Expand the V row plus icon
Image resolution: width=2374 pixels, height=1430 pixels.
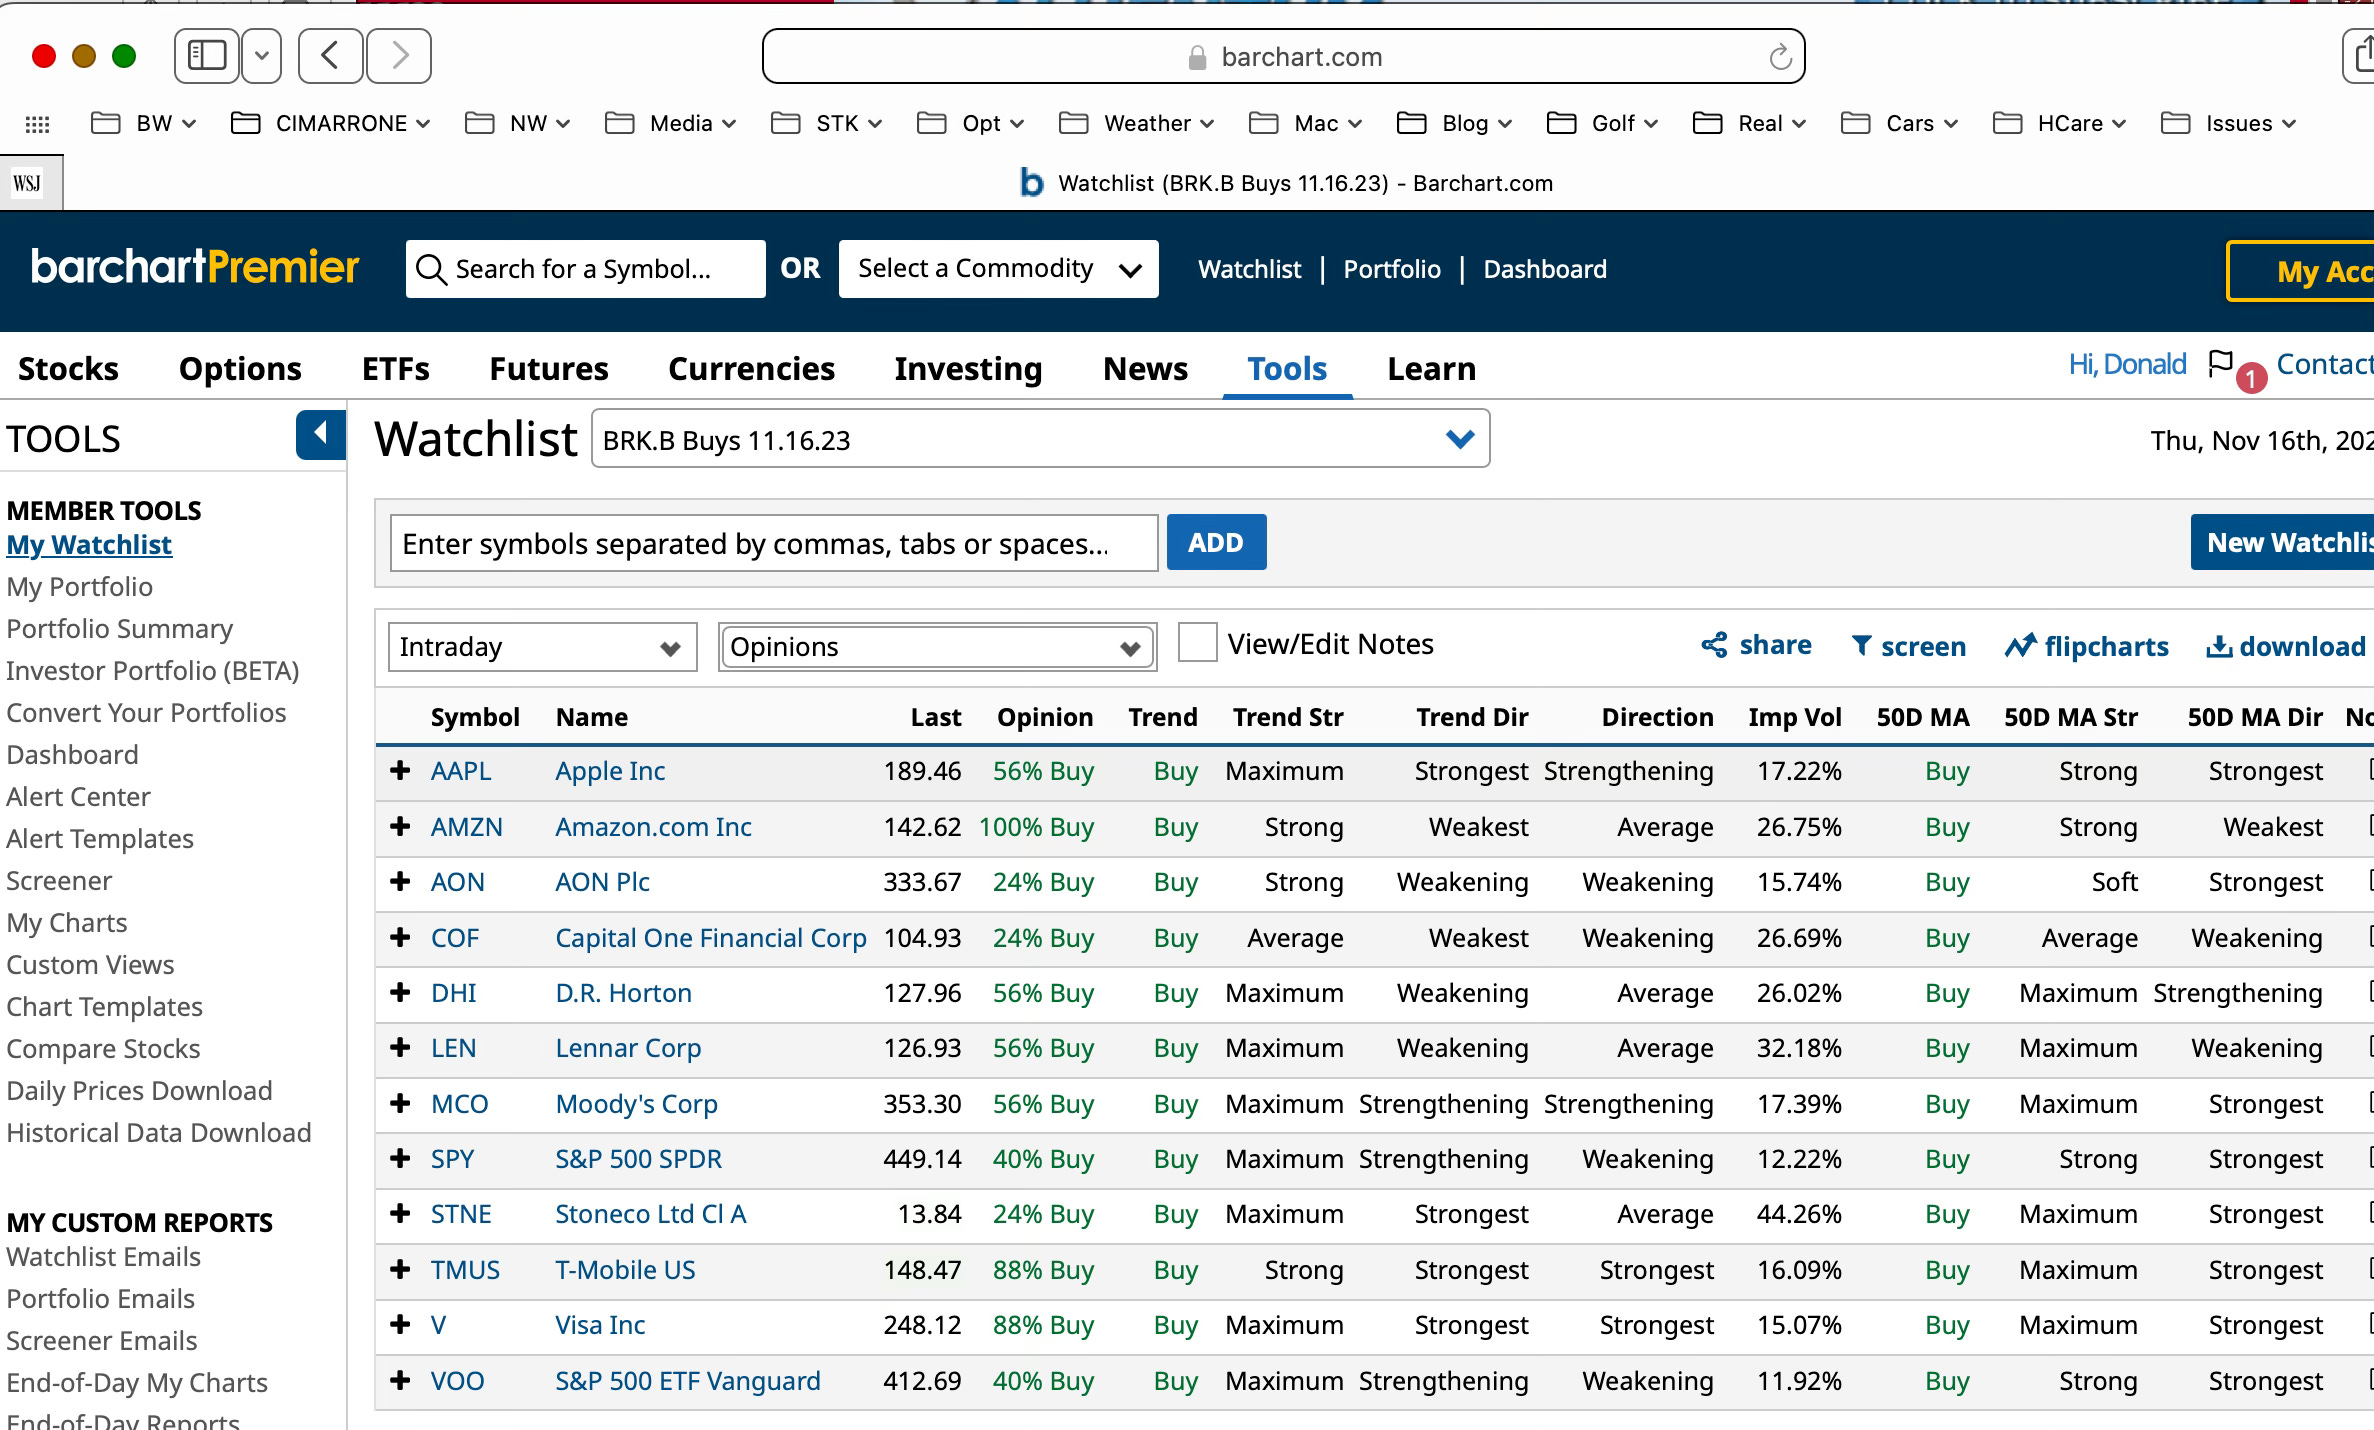pyautogui.click(x=400, y=1324)
